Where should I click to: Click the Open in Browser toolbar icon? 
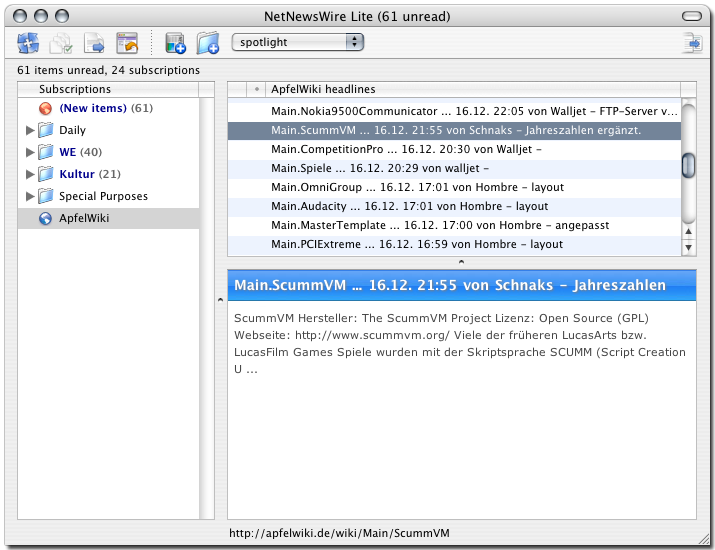click(127, 43)
